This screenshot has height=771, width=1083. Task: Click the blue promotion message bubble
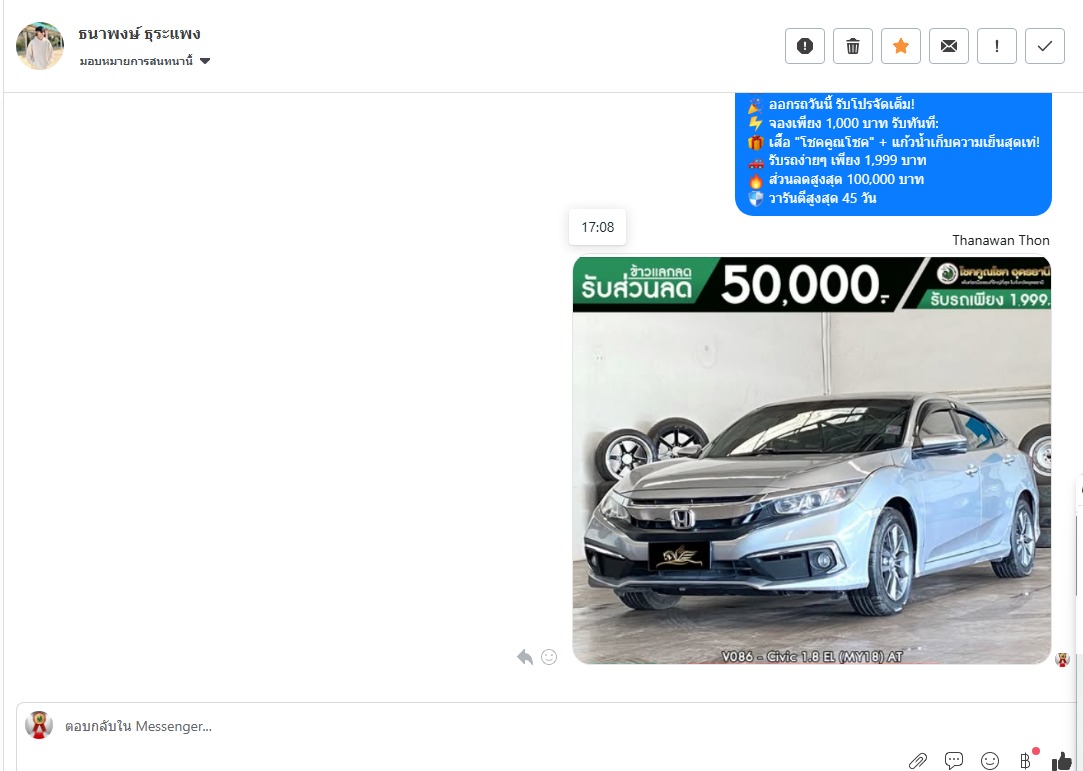[x=893, y=154]
